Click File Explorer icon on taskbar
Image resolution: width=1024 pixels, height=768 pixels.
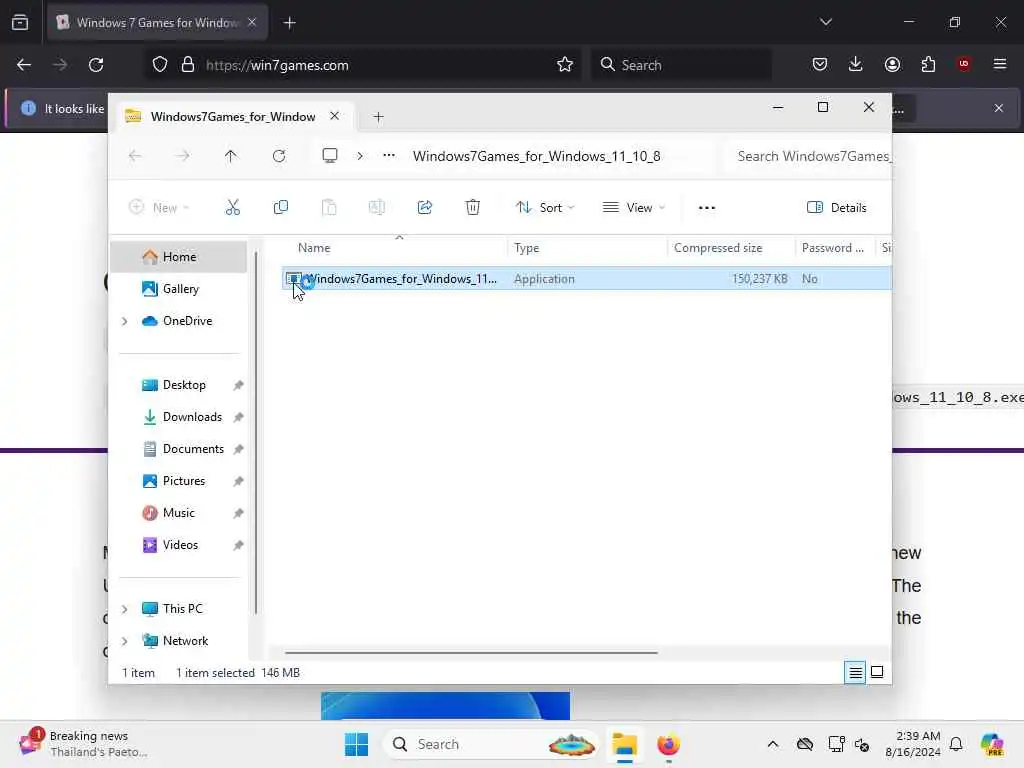tap(624, 744)
